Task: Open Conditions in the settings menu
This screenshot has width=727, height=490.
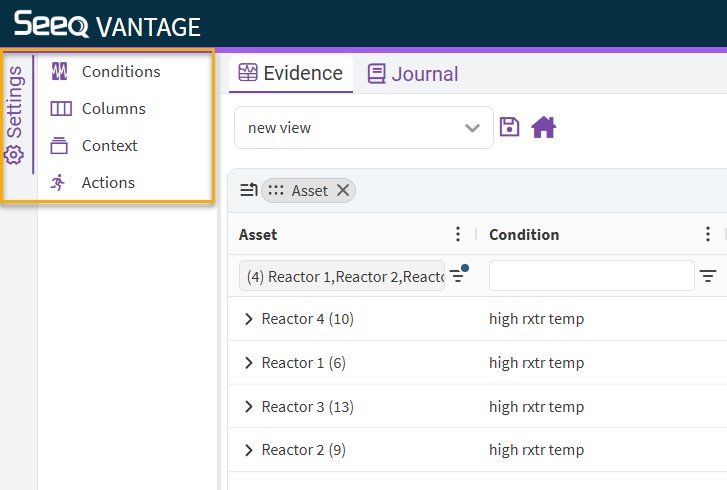Action: (x=120, y=71)
